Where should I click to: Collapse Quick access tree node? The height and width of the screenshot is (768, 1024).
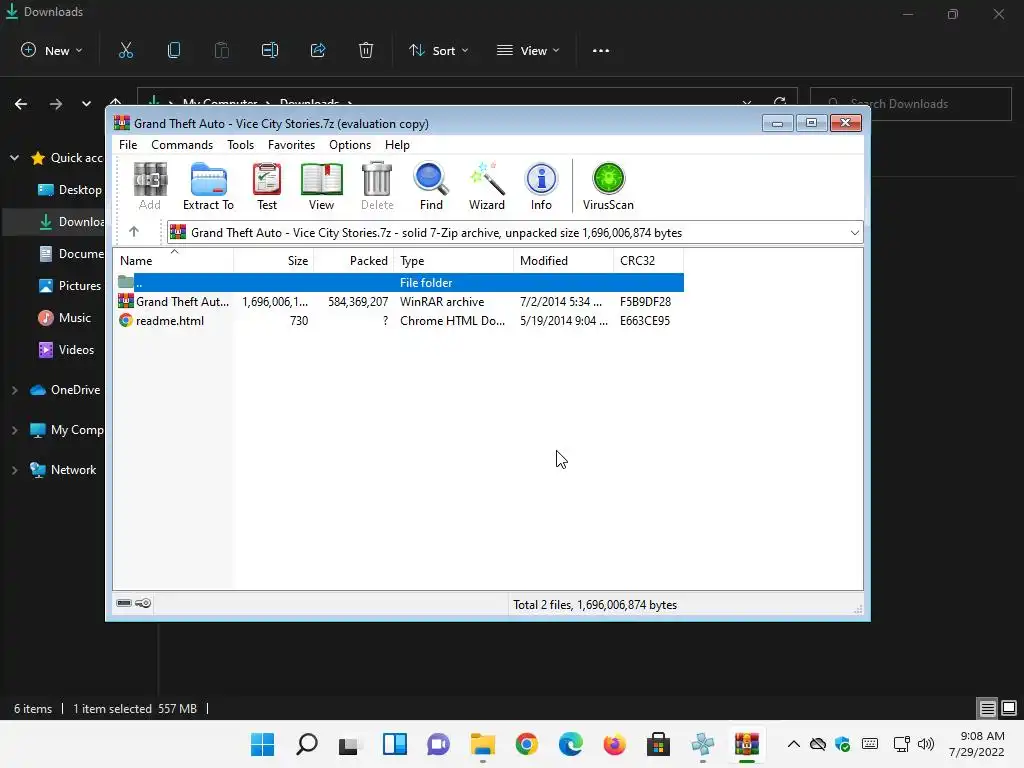coord(14,157)
